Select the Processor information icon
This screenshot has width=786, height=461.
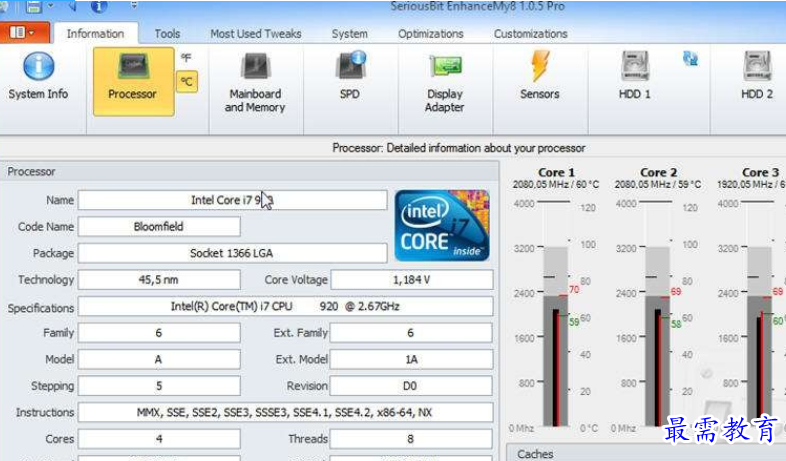[132, 78]
